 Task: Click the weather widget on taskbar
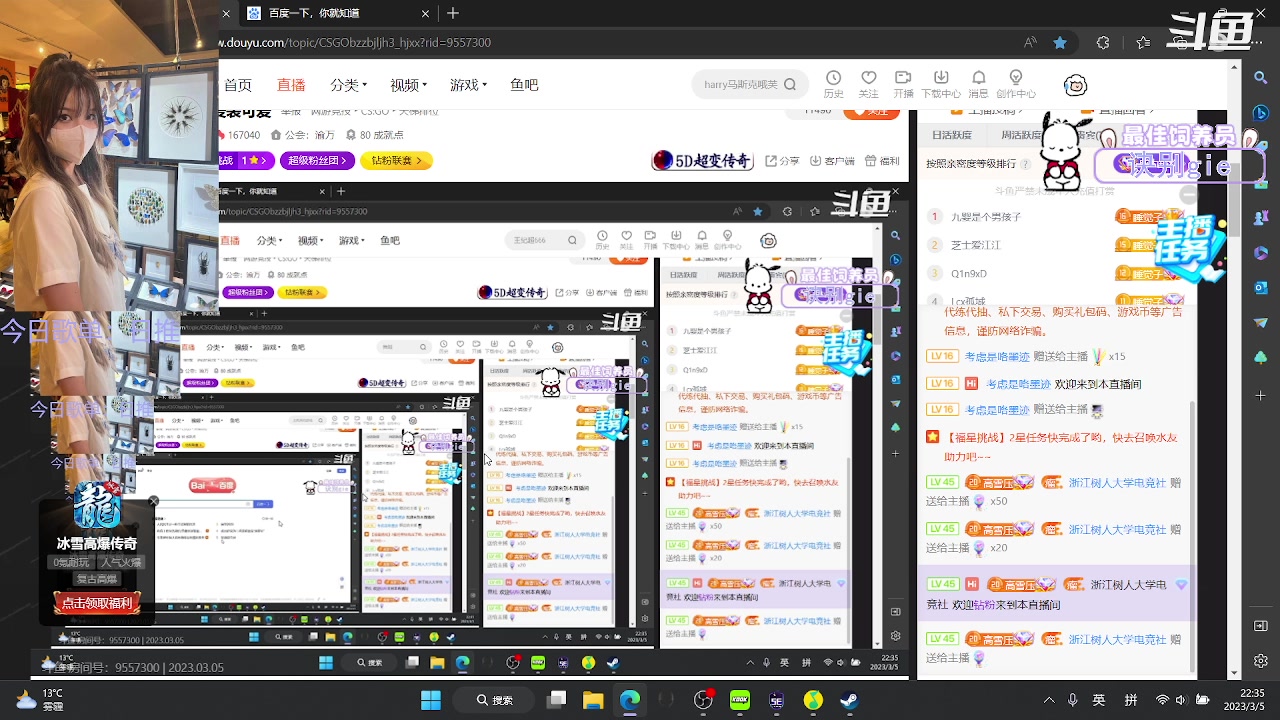(x=40, y=700)
